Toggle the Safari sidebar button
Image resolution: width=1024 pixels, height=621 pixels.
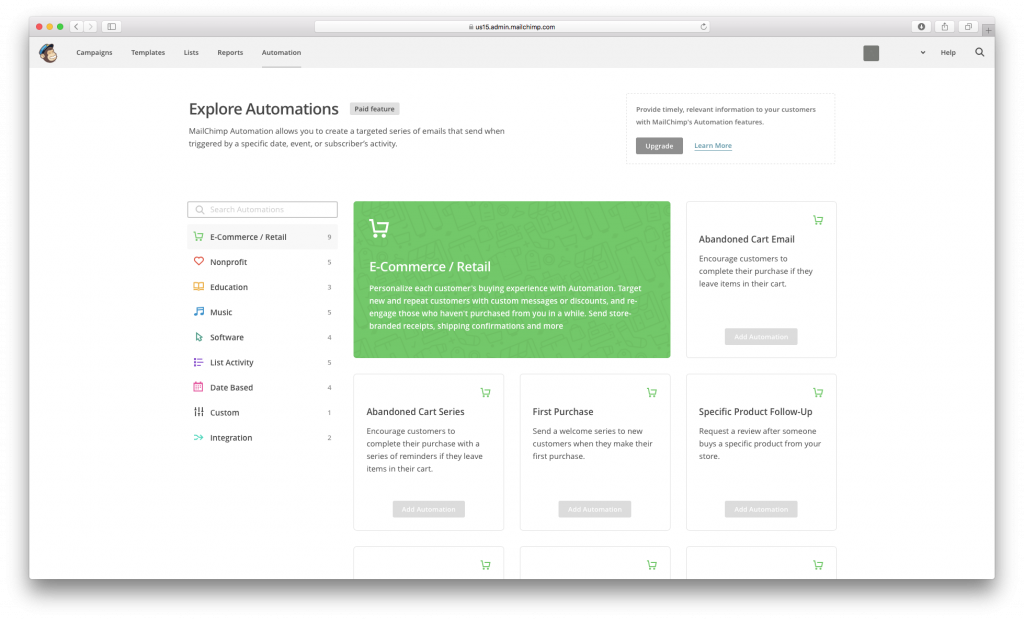pyautogui.click(x=112, y=27)
